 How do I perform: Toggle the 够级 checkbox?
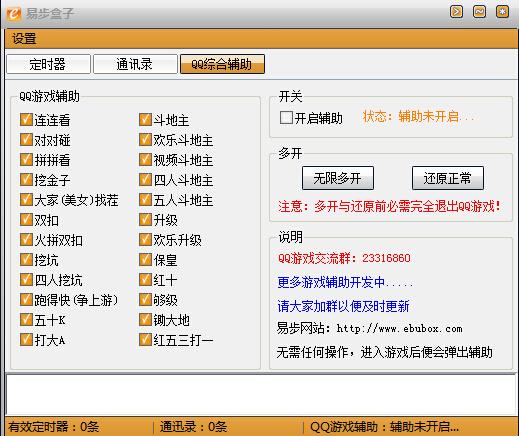(x=145, y=300)
